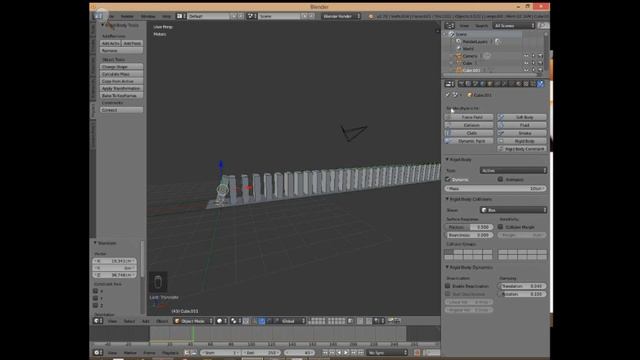Open the Render menu in top bar

point(127,16)
